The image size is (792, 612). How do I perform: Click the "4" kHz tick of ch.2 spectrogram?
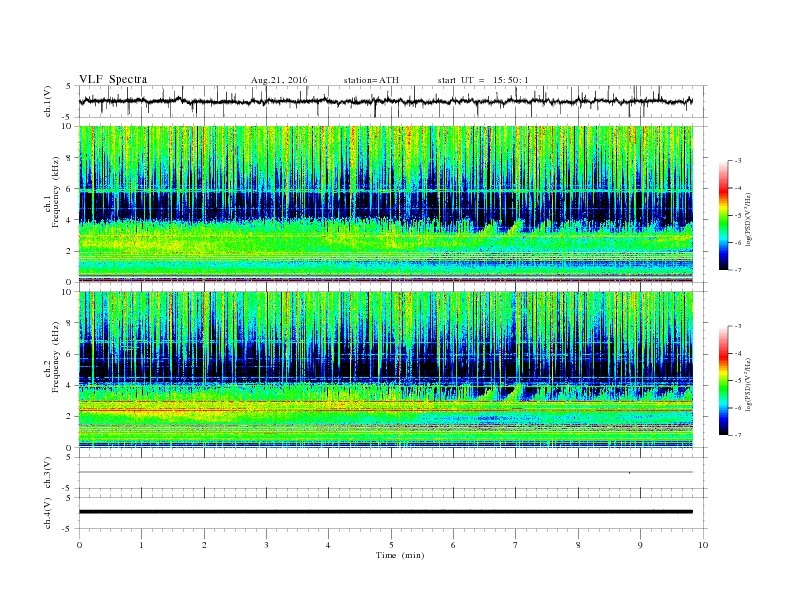pyautogui.click(x=70, y=386)
